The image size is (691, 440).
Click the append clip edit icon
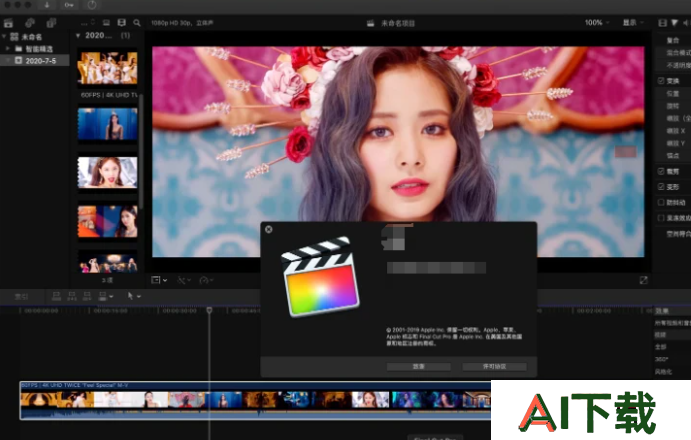coord(87,296)
